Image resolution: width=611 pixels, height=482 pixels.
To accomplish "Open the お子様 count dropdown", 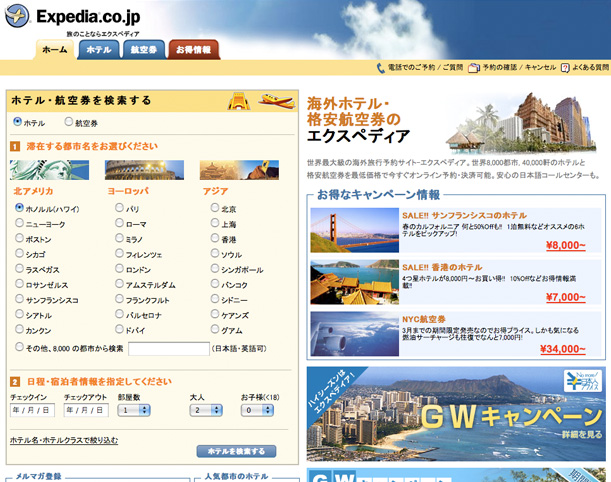I will [x=257, y=410].
